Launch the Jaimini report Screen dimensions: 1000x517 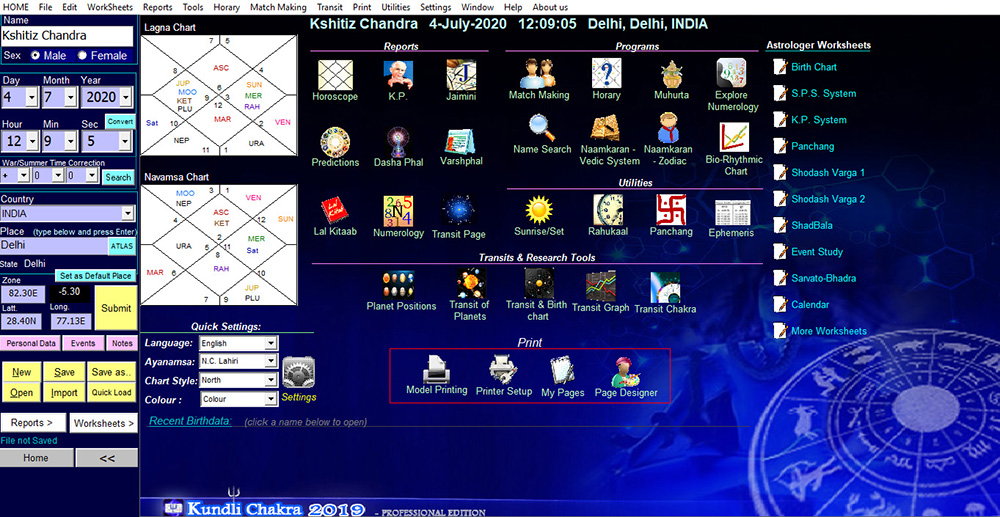pos(461,75)
